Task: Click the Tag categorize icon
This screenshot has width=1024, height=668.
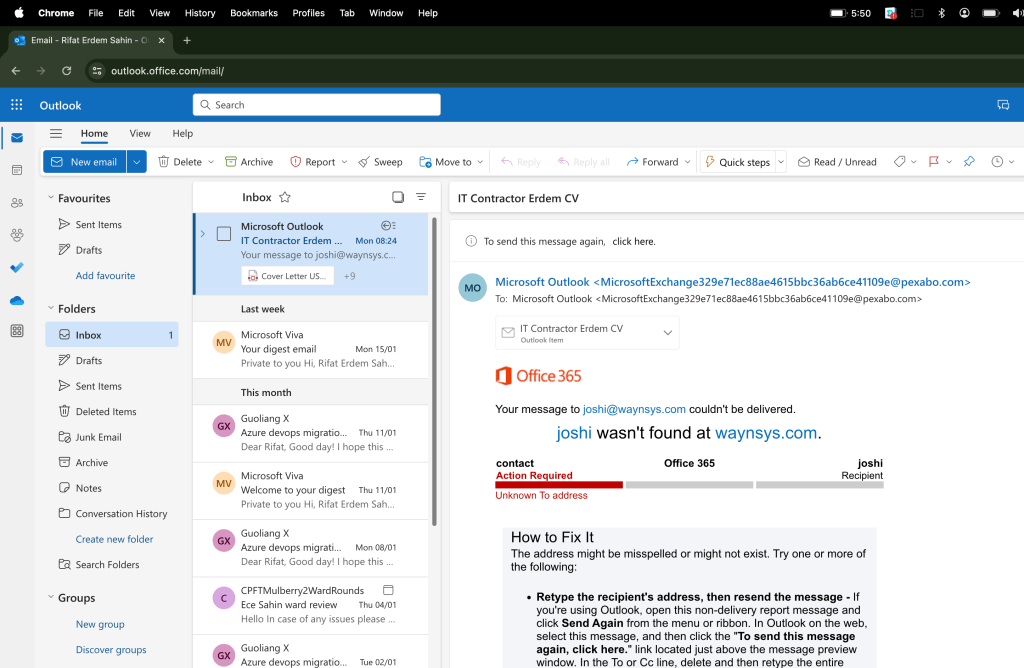Action: tap(899, 161)
